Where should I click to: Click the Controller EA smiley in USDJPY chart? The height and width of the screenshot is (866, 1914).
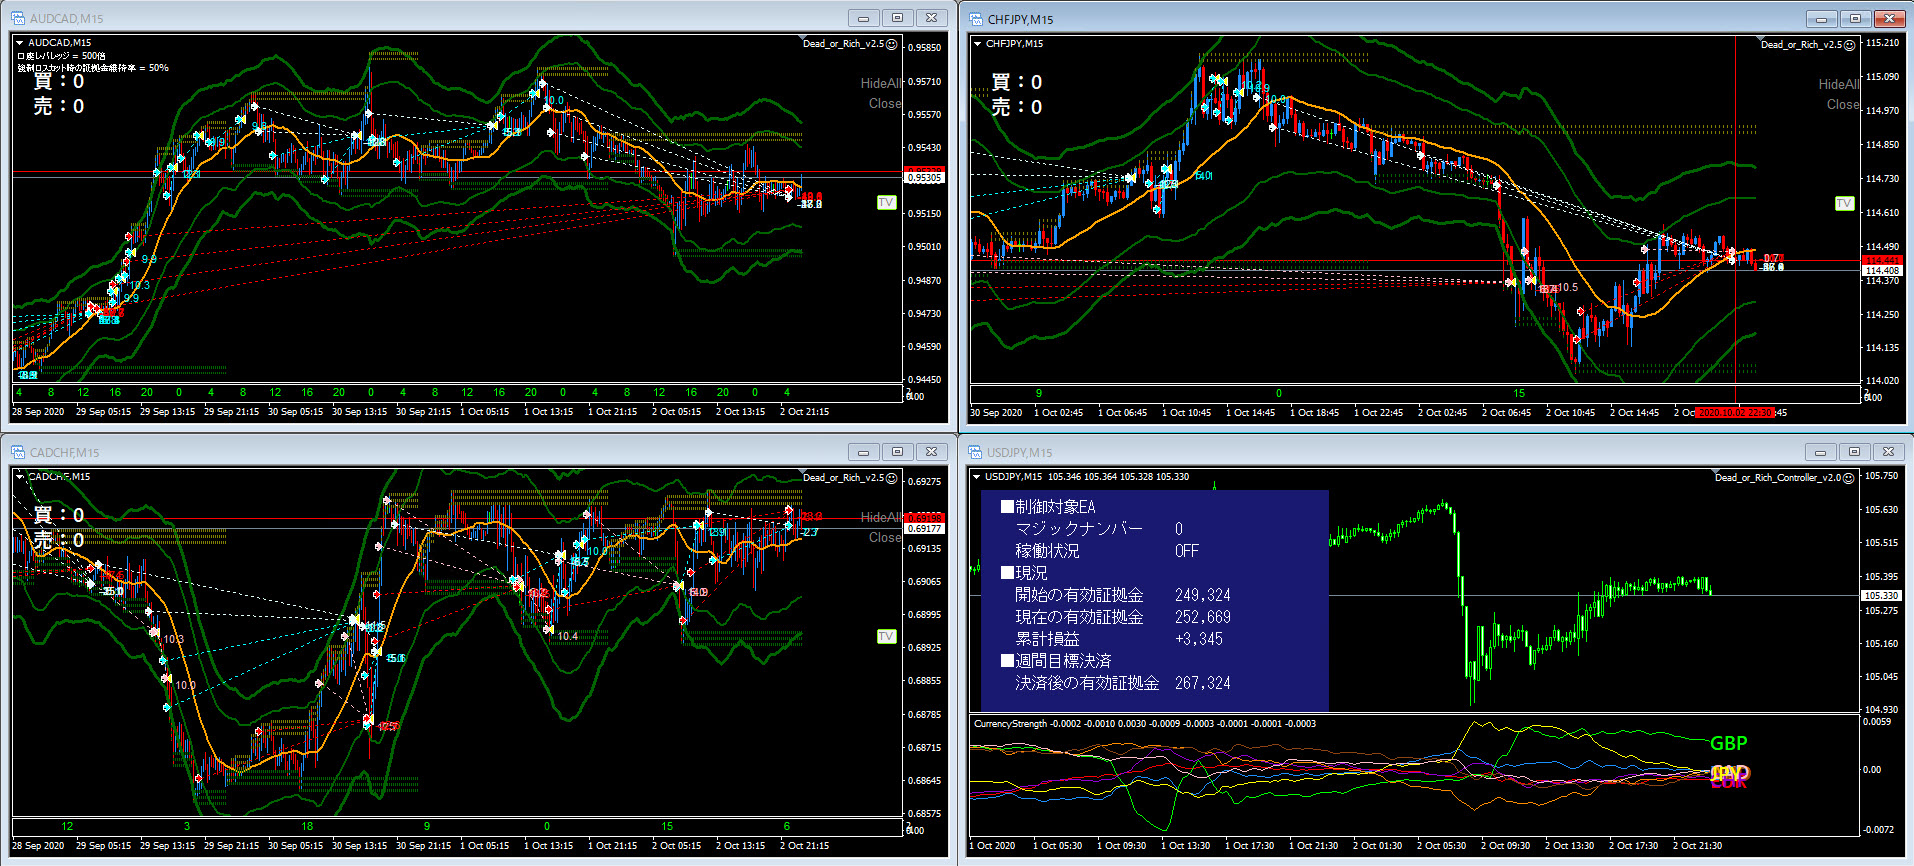coord(1850,478)
